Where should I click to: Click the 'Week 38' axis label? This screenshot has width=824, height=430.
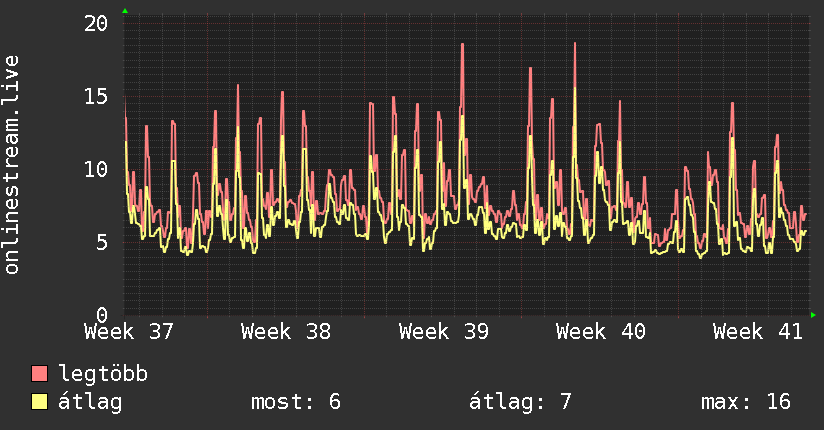286,332
